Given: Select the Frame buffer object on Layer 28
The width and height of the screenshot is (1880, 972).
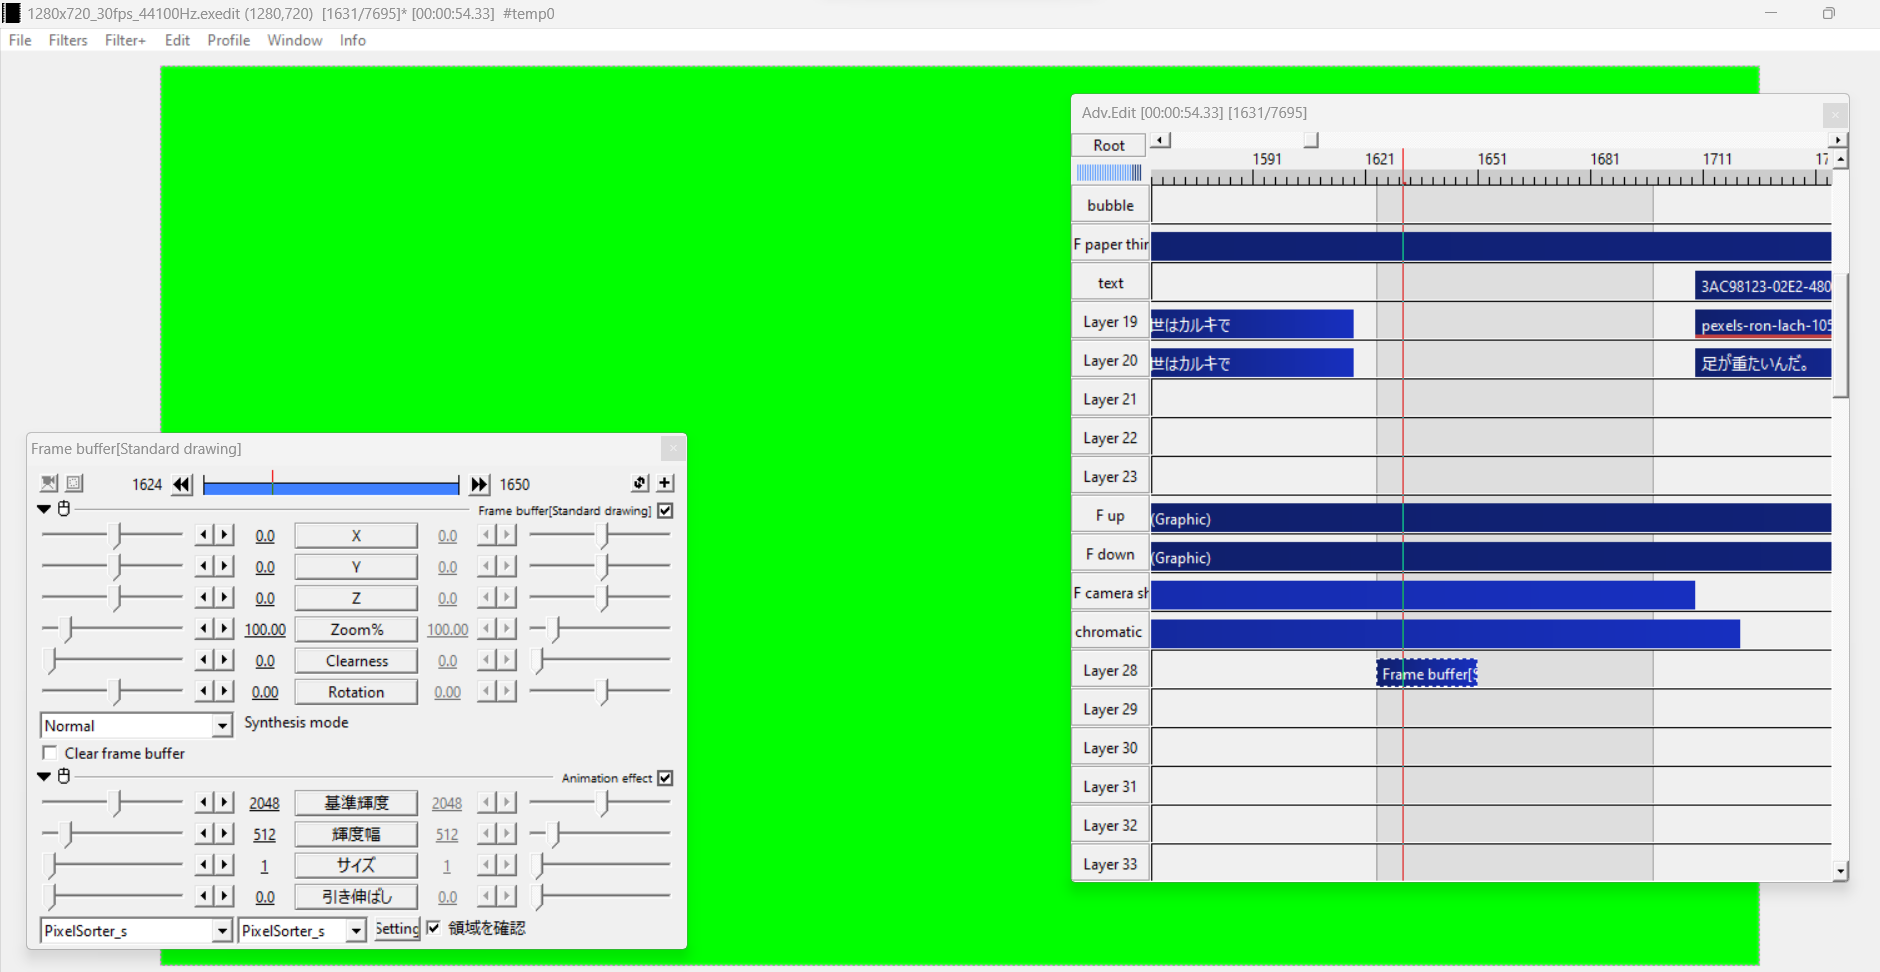Looking at the screenshot, I should (x=1427, y=673).
